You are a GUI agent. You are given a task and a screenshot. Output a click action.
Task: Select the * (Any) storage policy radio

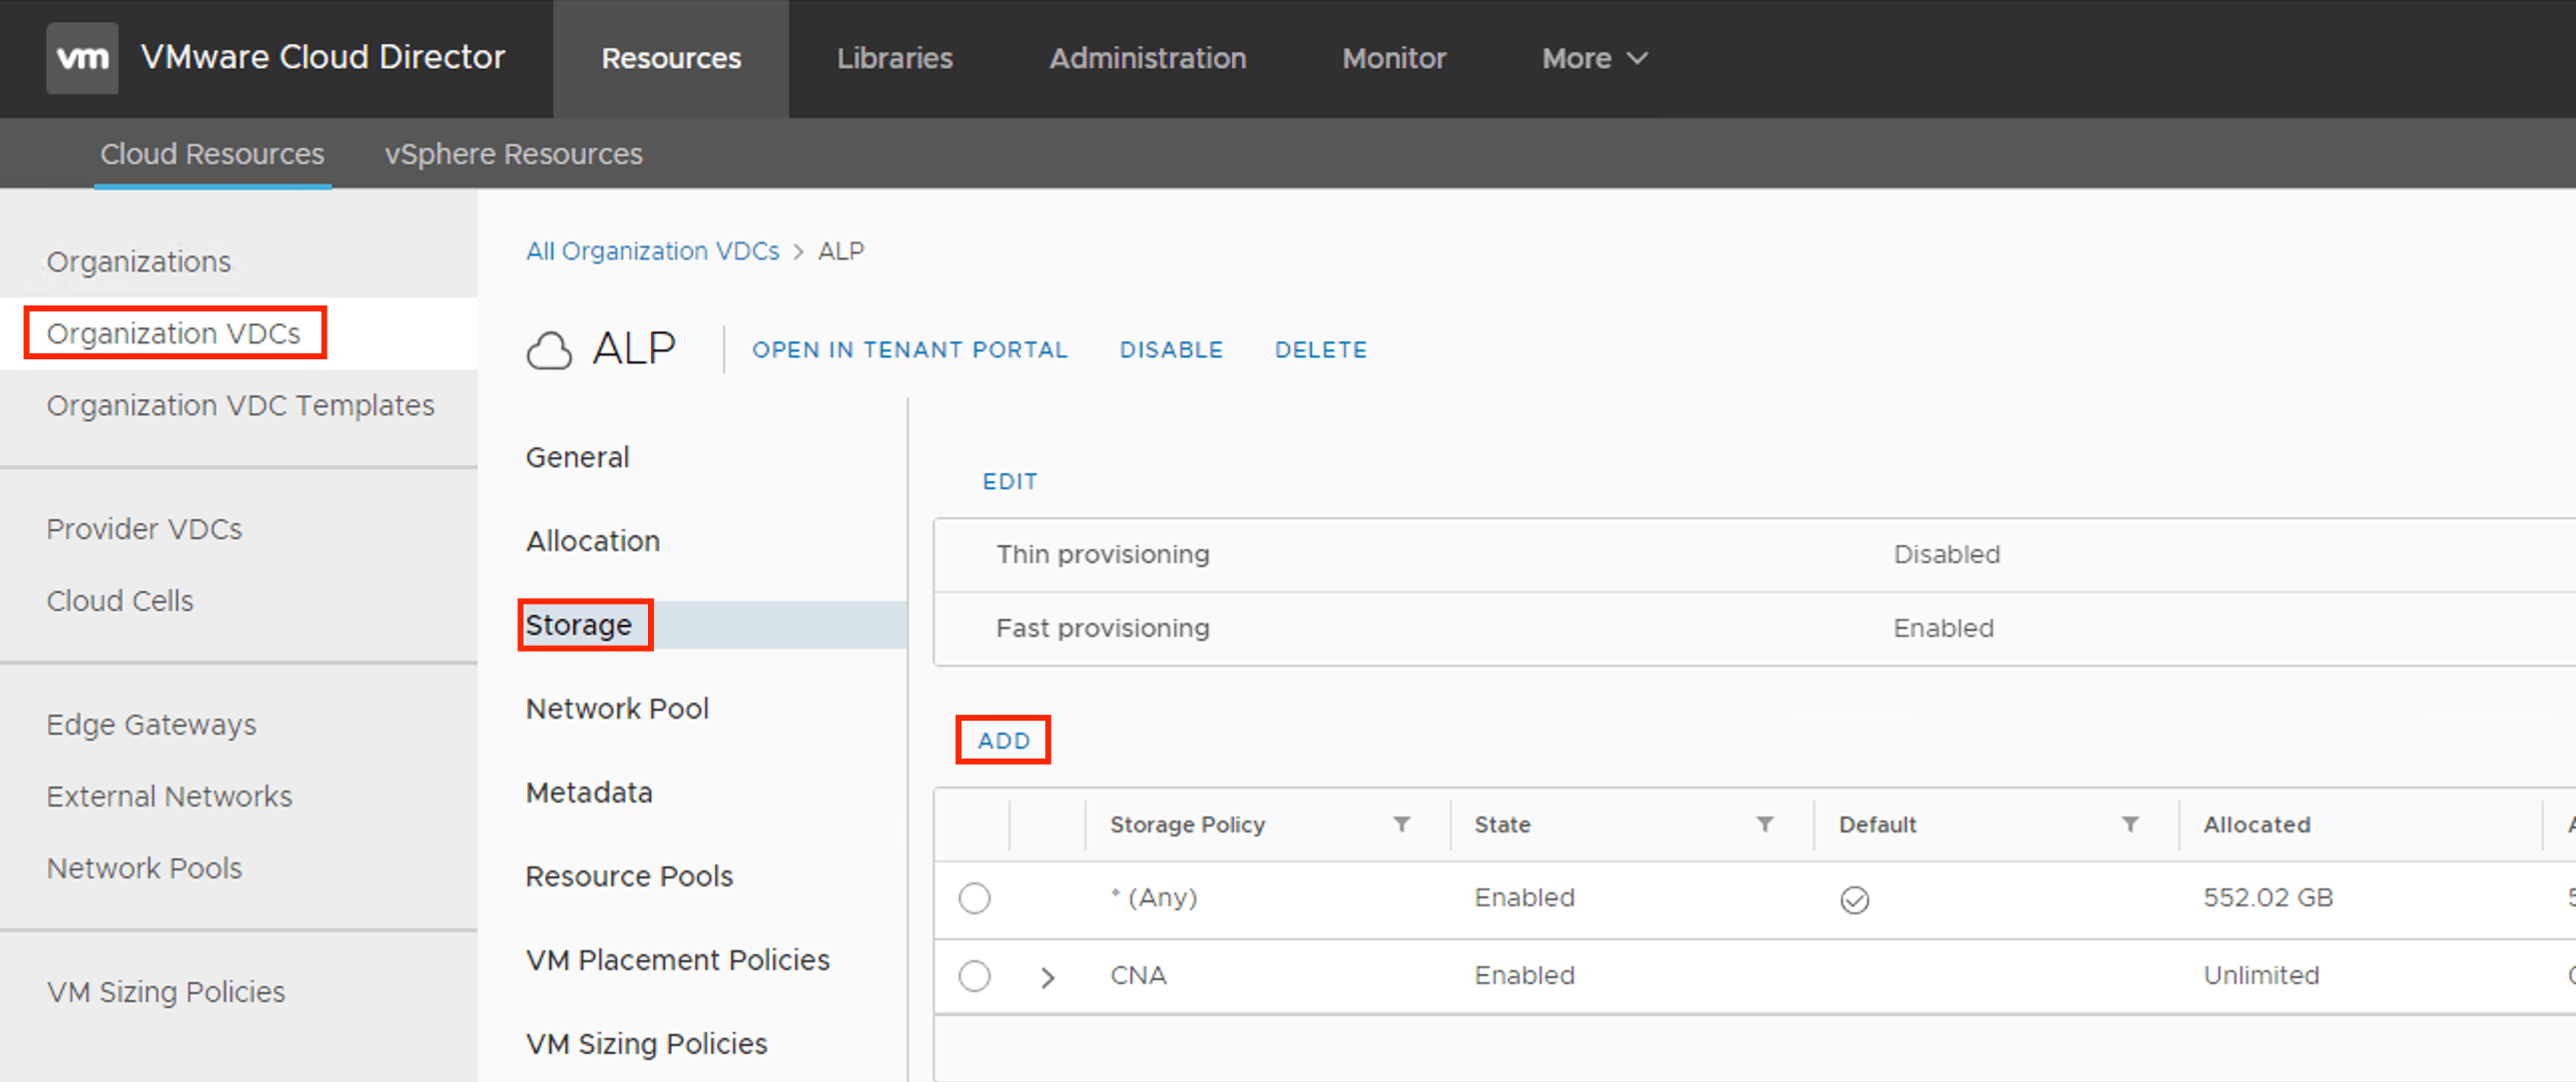[x=974, y=898]
